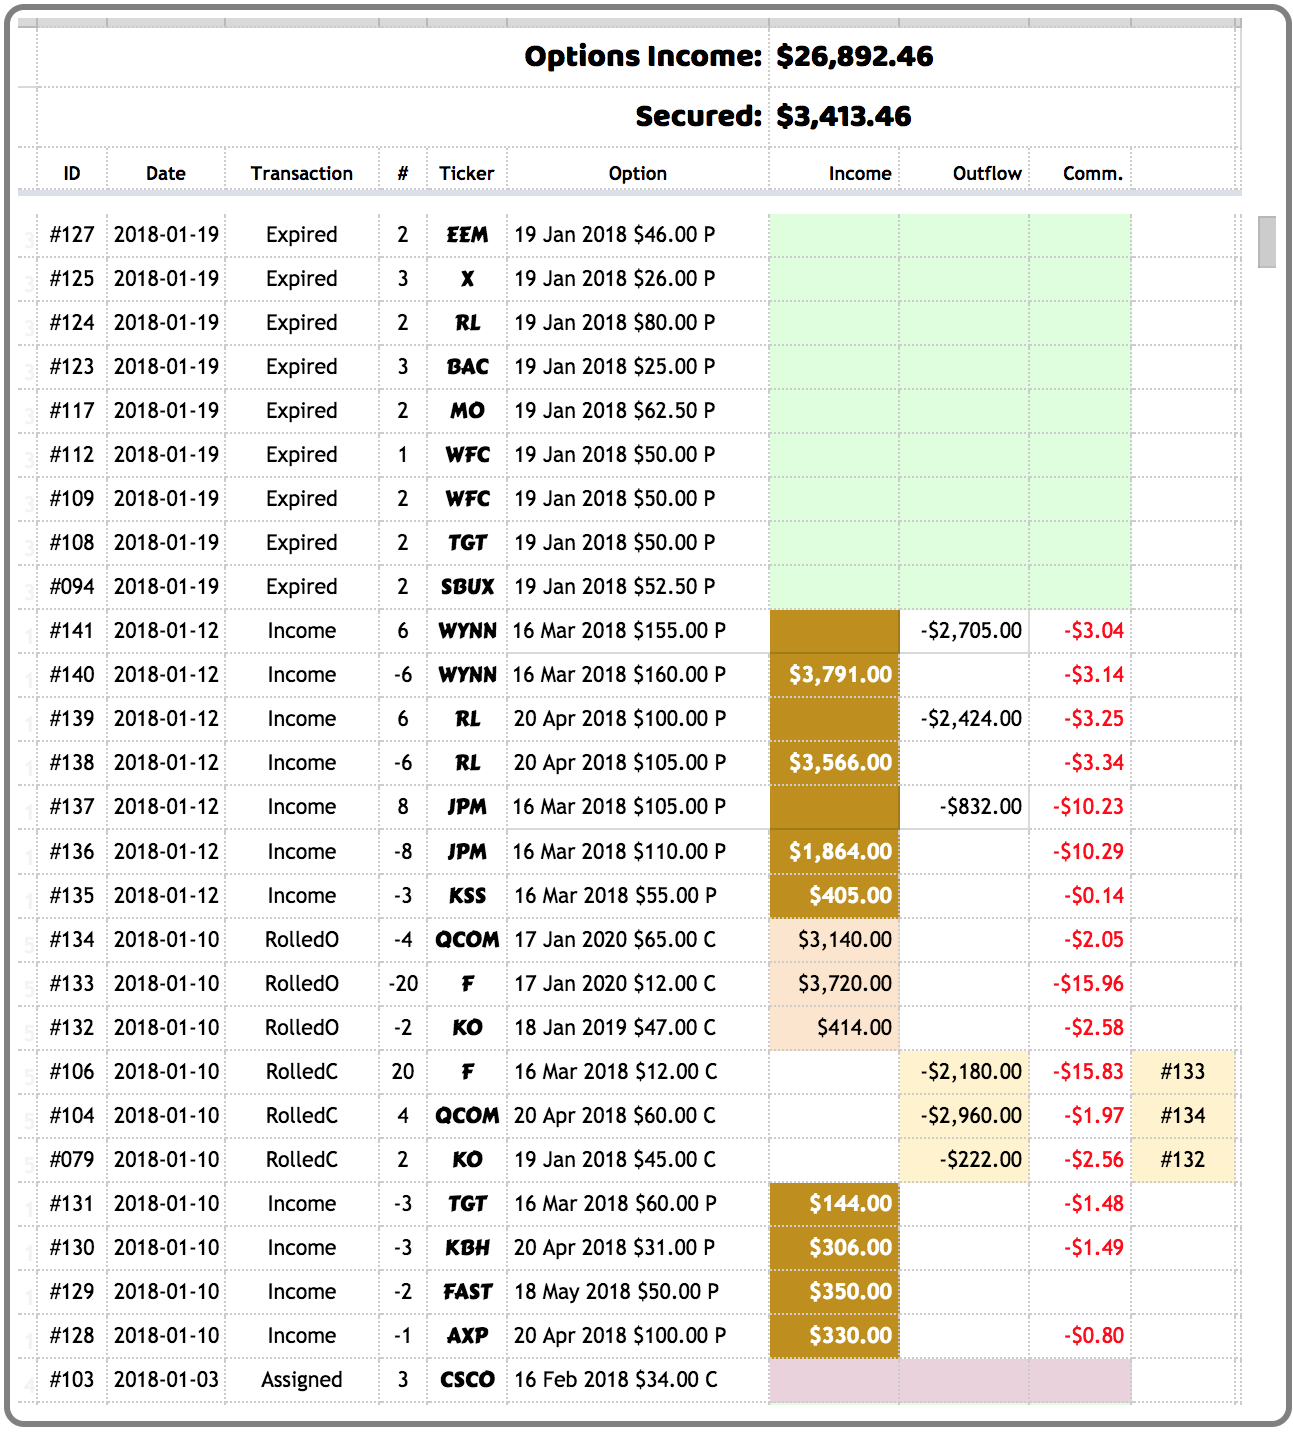Select income cell $144.00

[835, 1204]
